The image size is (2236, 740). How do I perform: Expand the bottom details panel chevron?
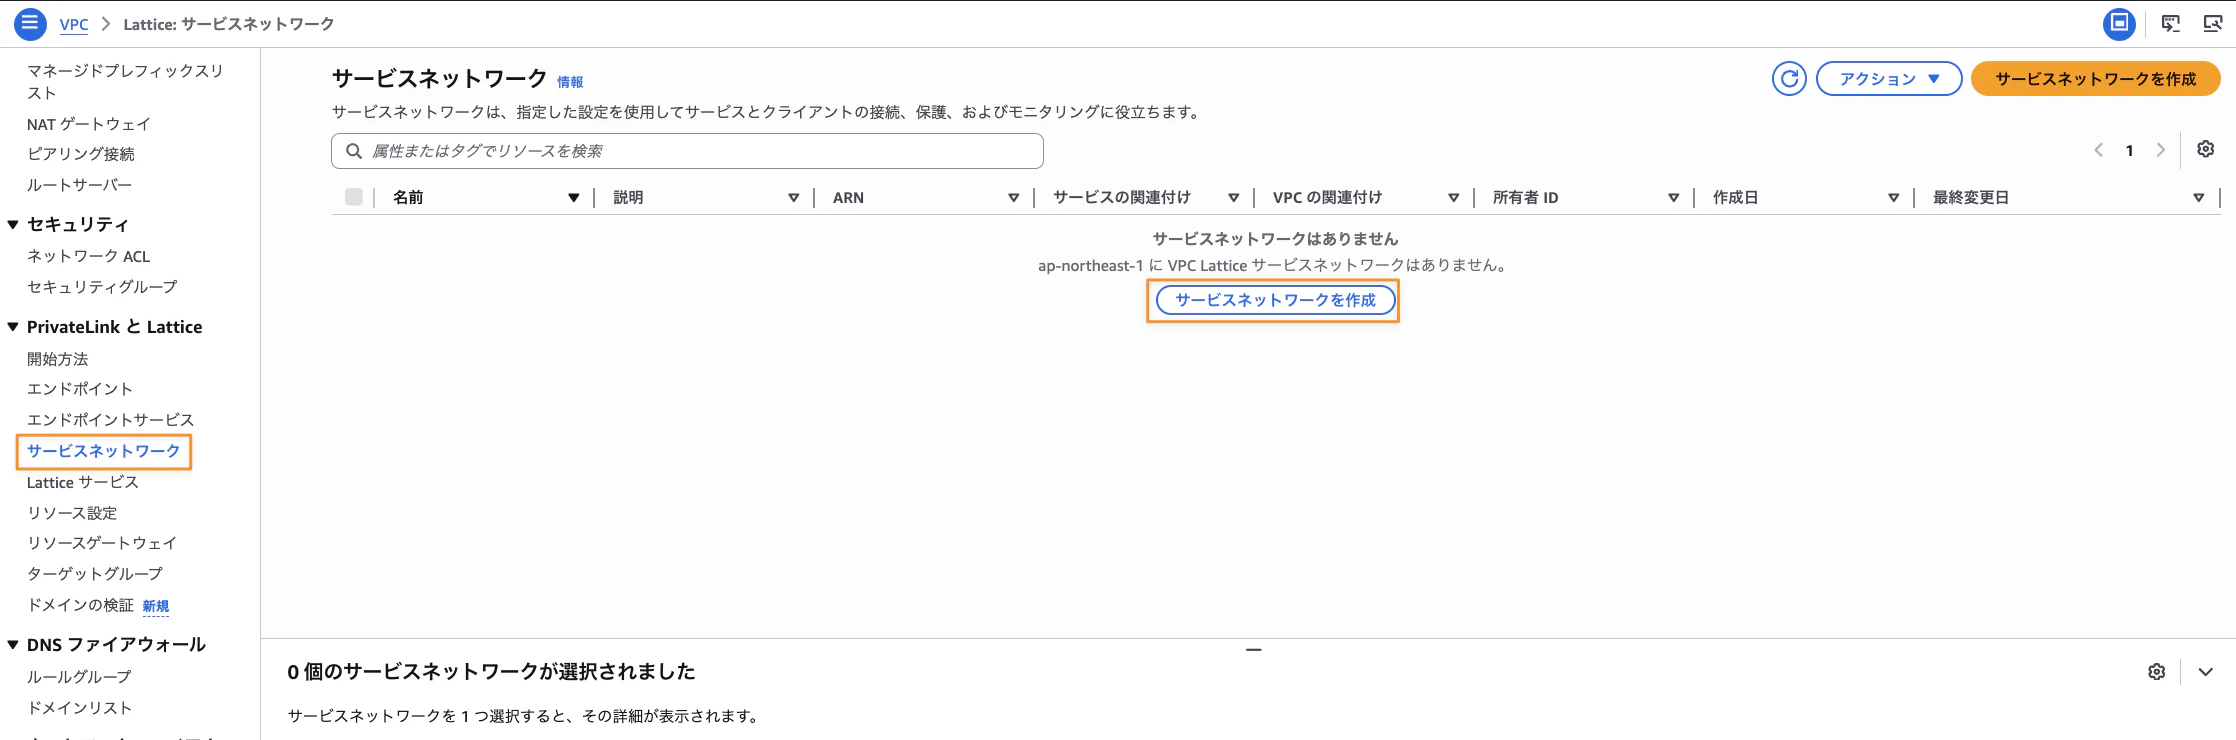pyautogui.click(x=2206, y=672)
